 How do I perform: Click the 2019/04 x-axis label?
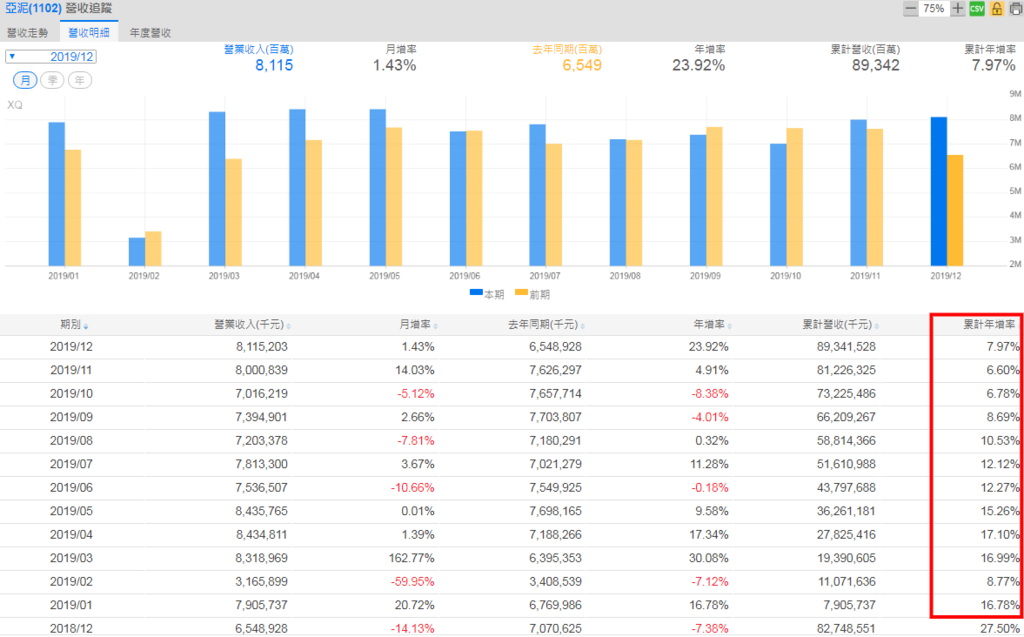tap(304, 276)
